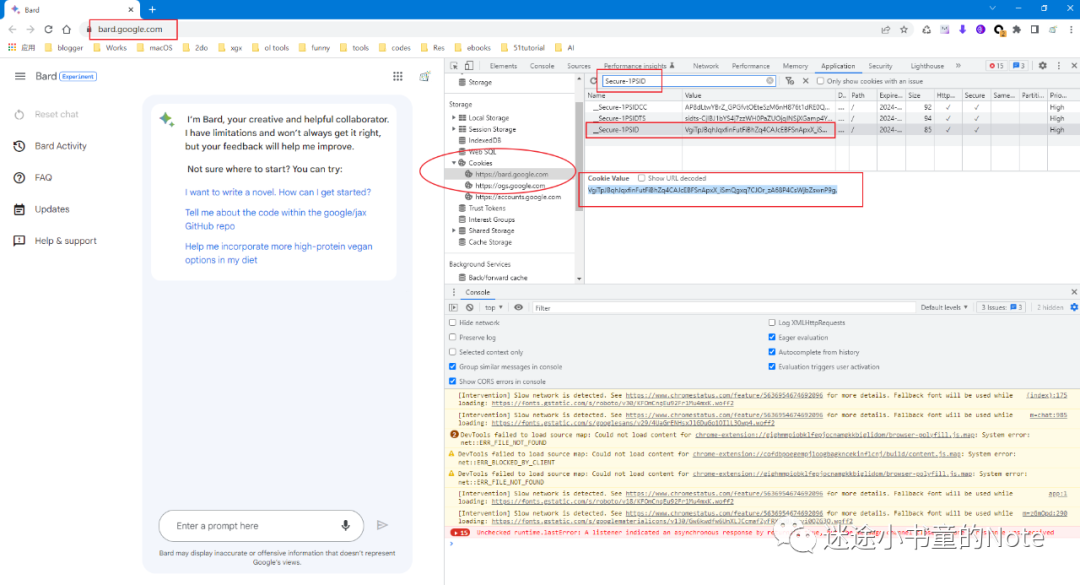The image size is (1080, 585).
Task: Select https://bard.google.com under Cookies
Action: pos(512,174)
